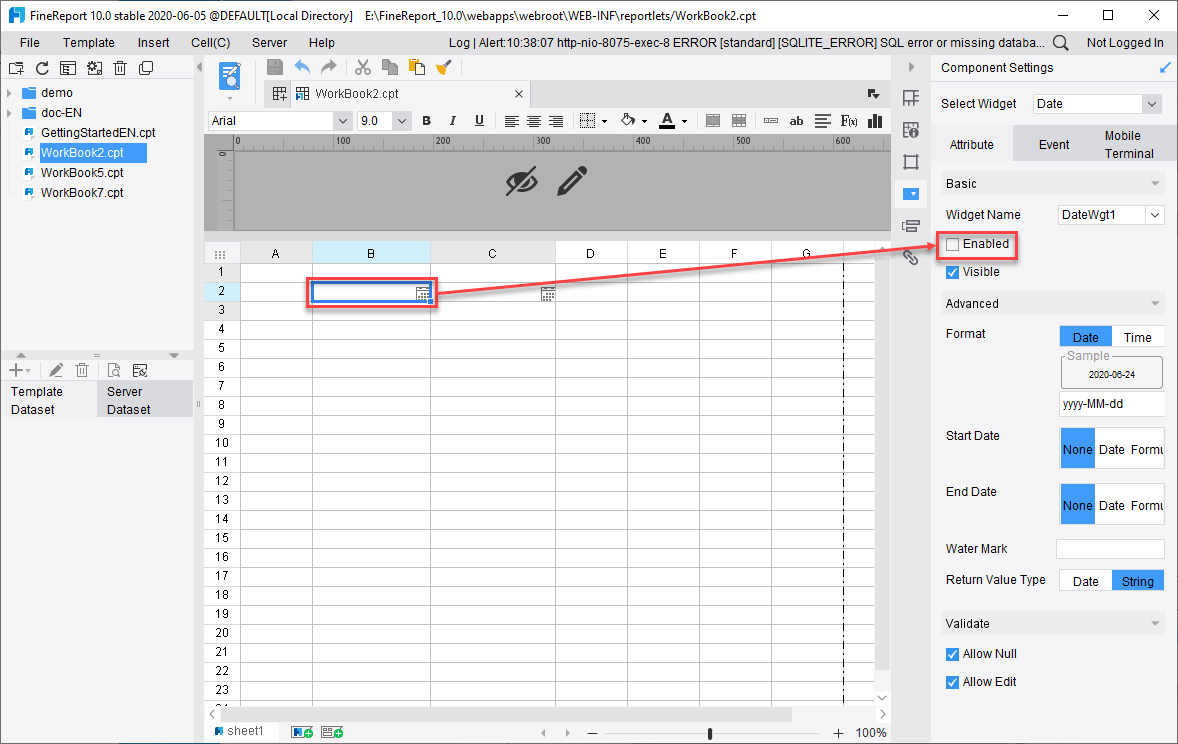Align cell text right
This screenshot has height=744, width=1178.
click(556, 121)
